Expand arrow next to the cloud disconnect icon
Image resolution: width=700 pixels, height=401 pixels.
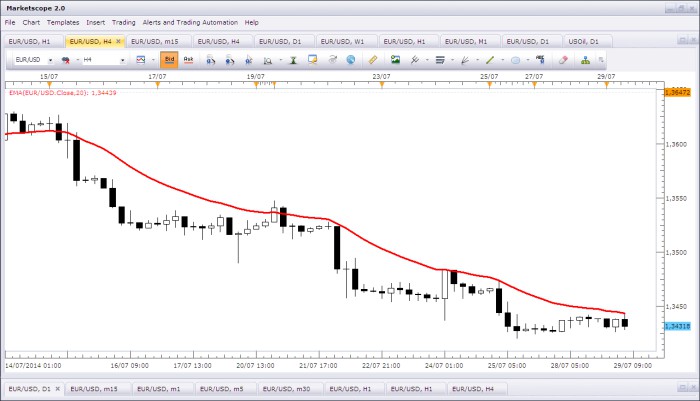point(78,60)
